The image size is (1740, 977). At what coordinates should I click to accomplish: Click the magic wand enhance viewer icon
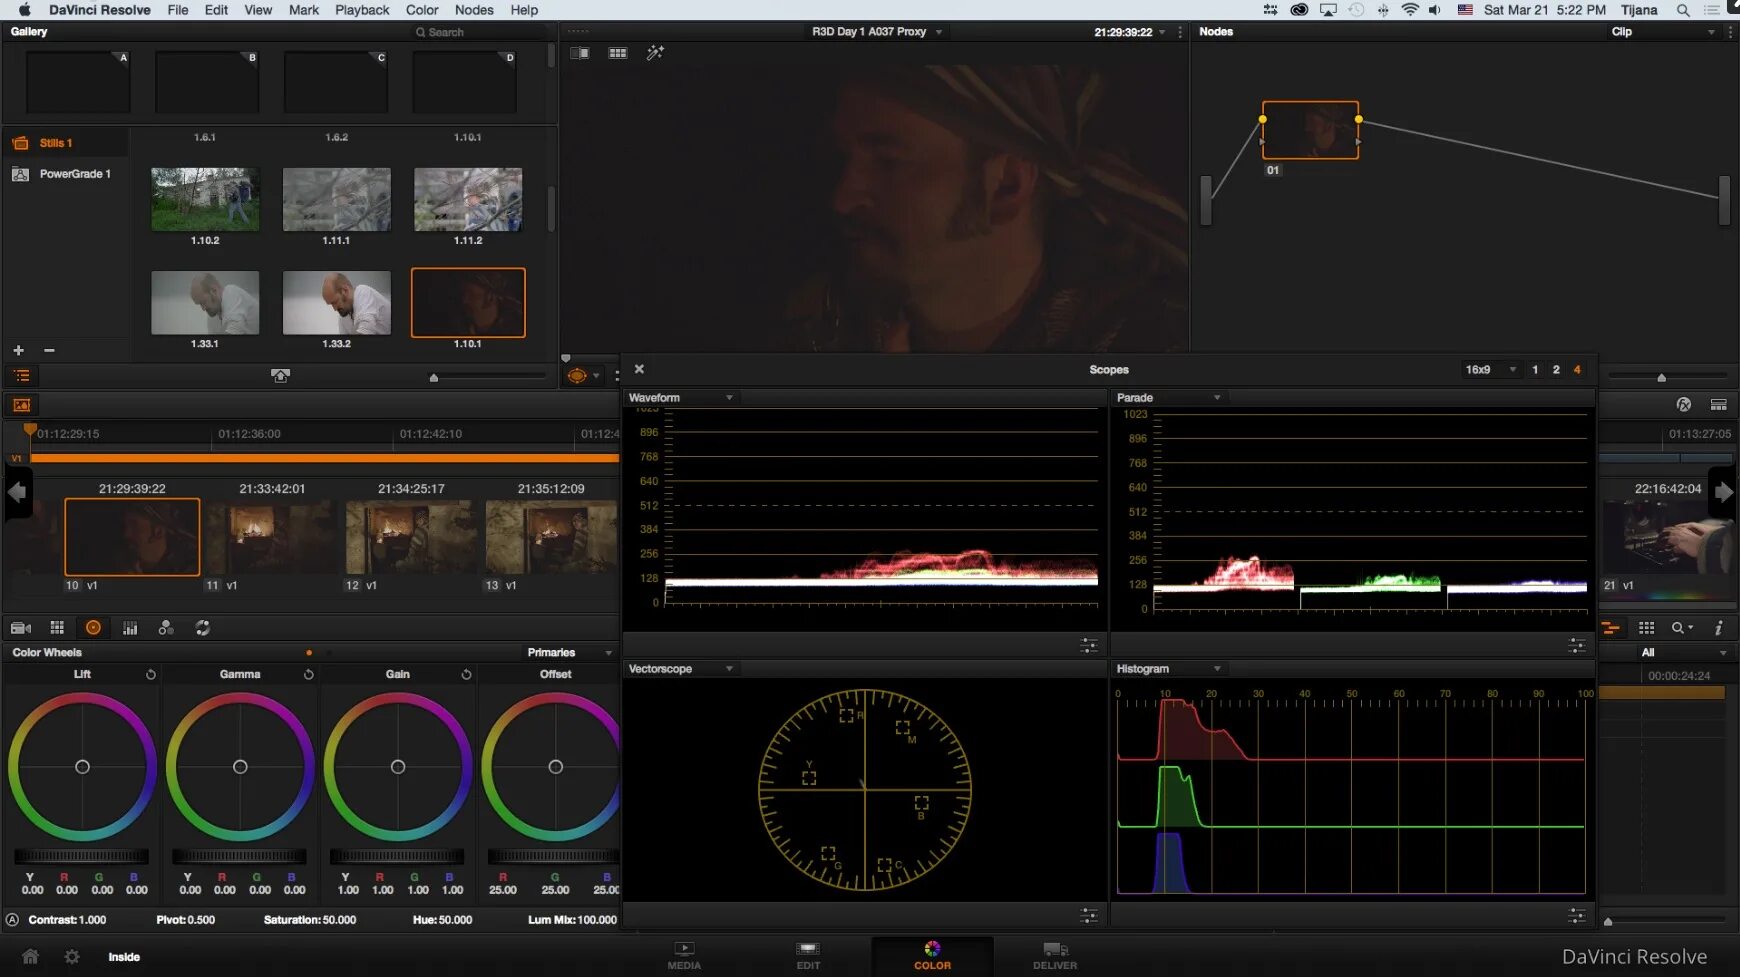pos(655,53)
